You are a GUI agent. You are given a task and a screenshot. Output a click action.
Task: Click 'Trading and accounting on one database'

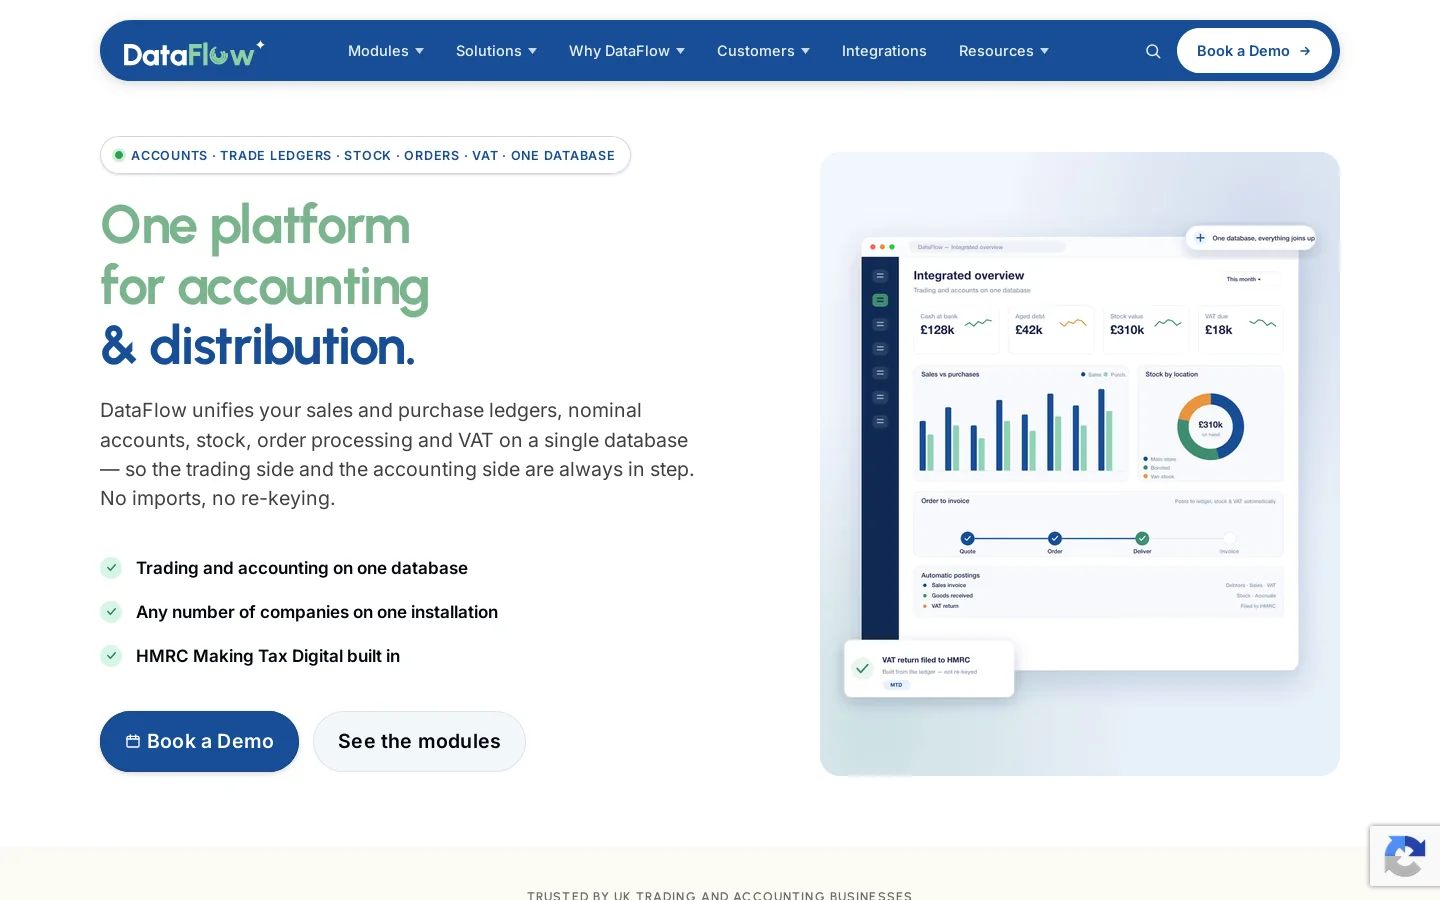coord(302,568)
